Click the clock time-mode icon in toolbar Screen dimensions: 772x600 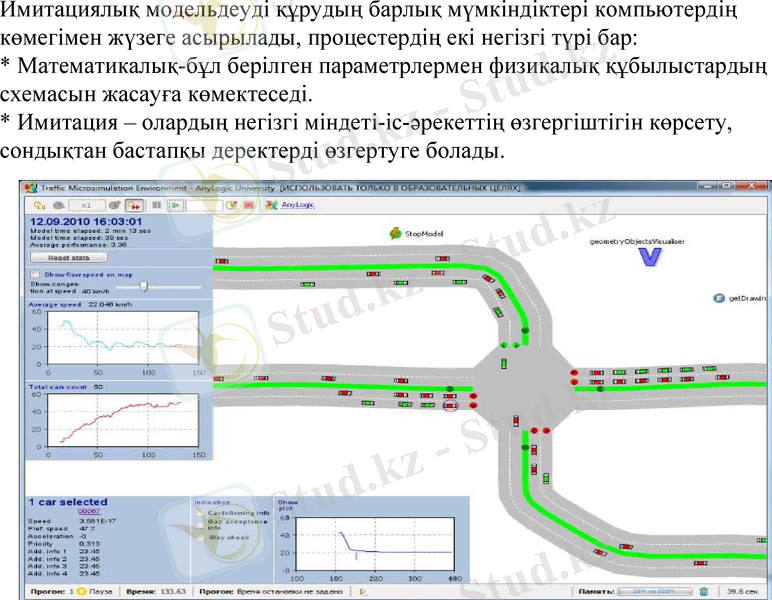[x=39, y=205]
